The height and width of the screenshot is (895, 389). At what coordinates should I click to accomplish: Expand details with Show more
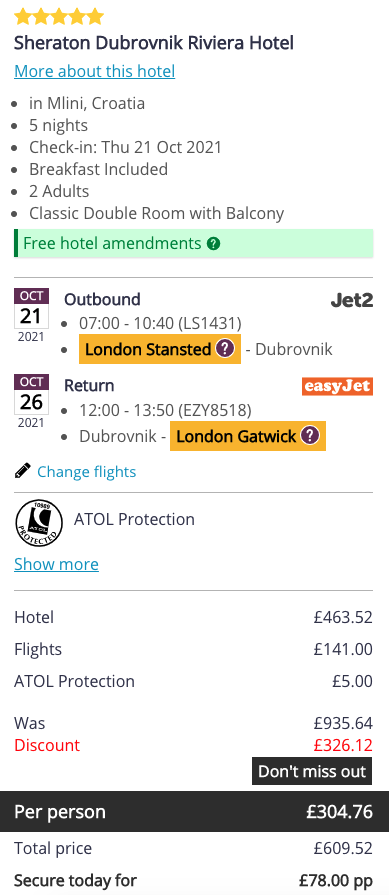(x=56, y=564)
